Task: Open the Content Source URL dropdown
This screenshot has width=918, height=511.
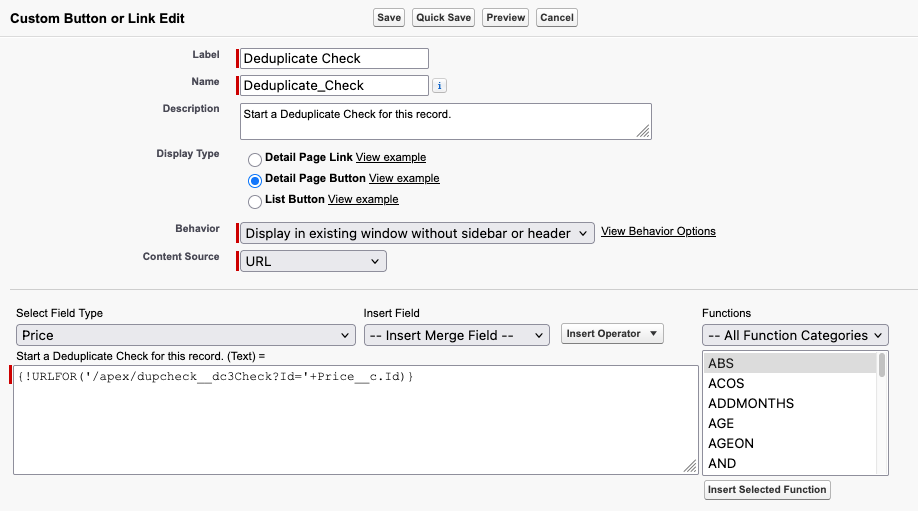Action: [x=313, y=261]
